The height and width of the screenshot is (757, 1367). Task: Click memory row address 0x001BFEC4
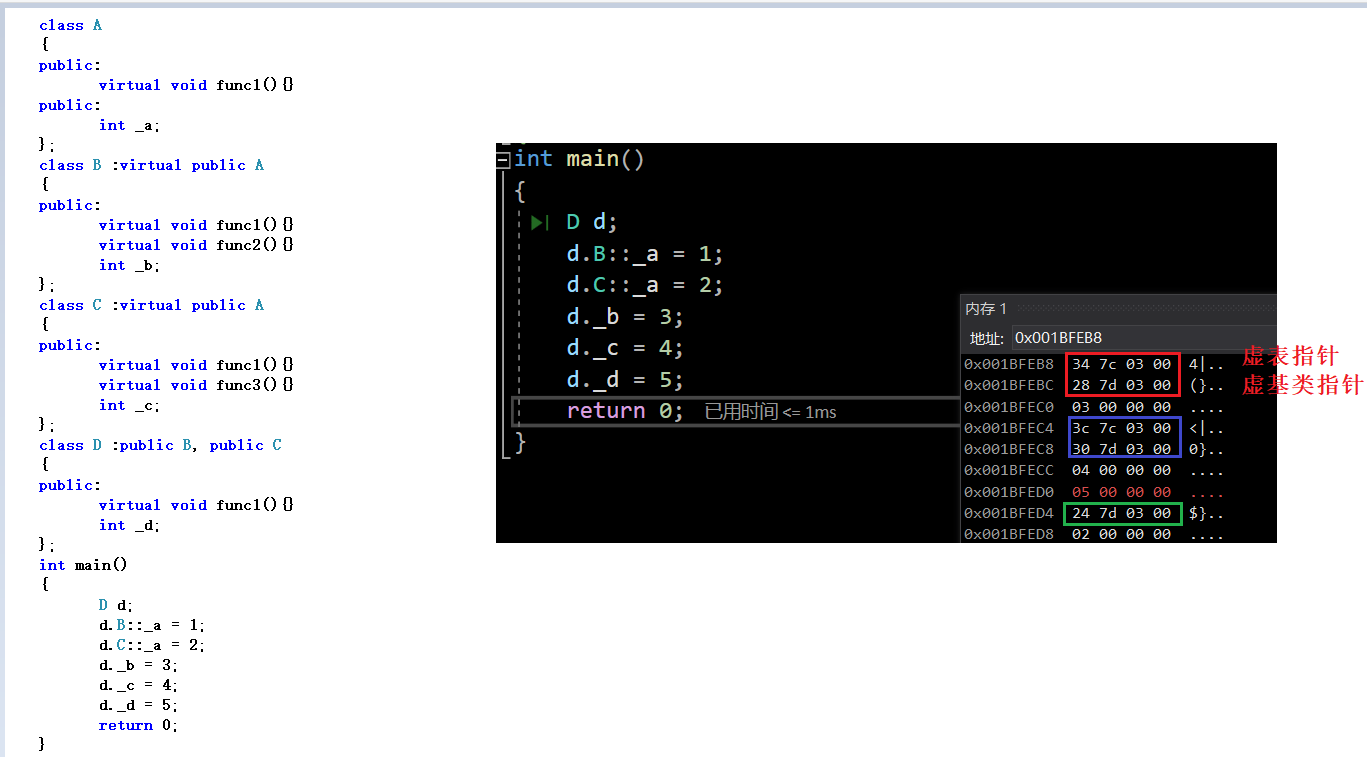pyautogui.click(x=1009, y=428)
